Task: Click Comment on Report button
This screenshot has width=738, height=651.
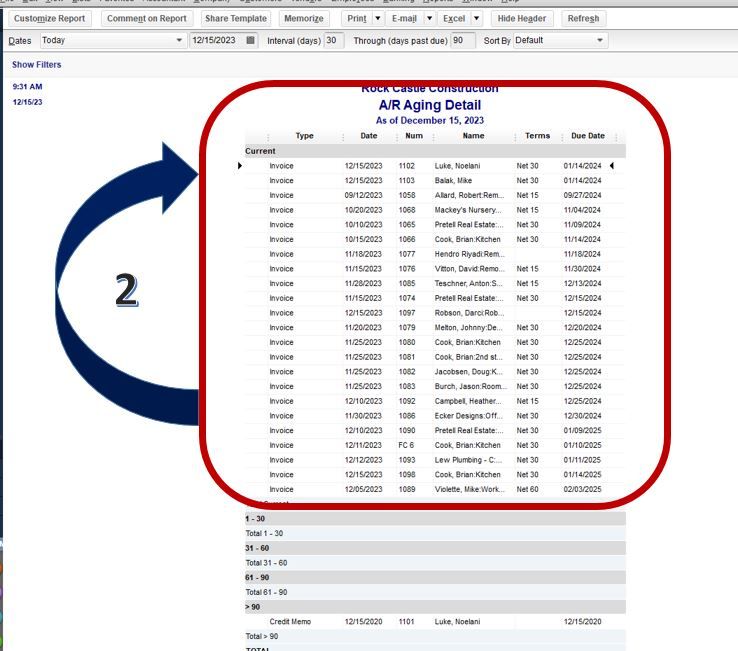Action: [146, 18]
